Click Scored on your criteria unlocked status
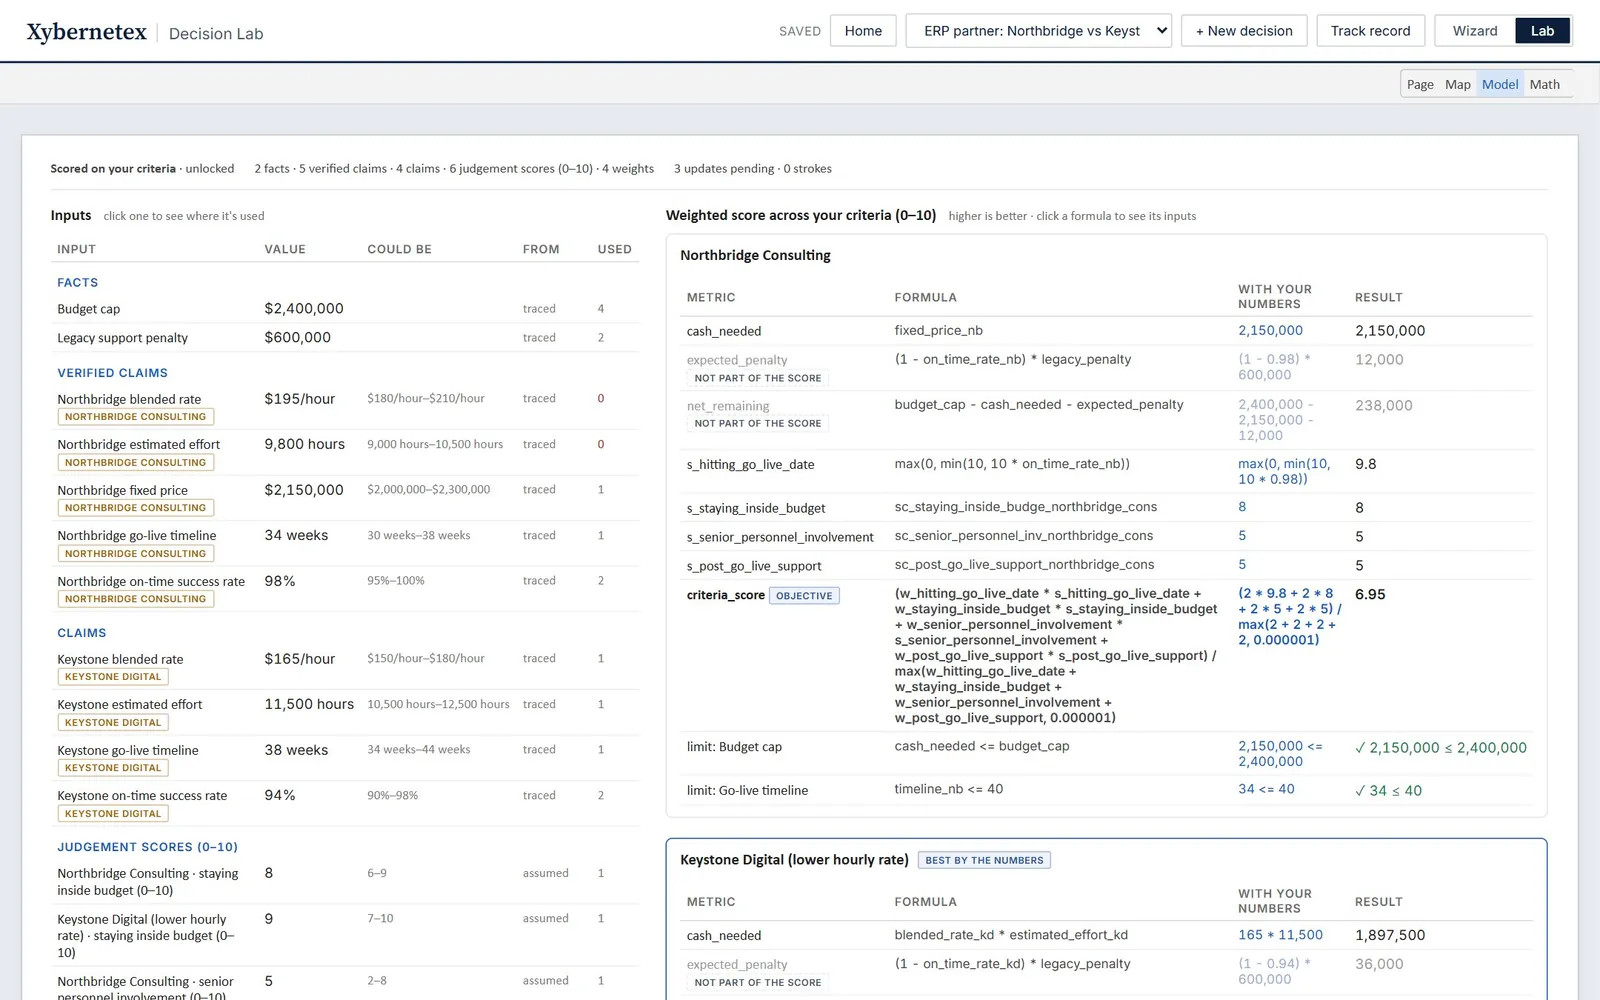 [x=142, y=168]
